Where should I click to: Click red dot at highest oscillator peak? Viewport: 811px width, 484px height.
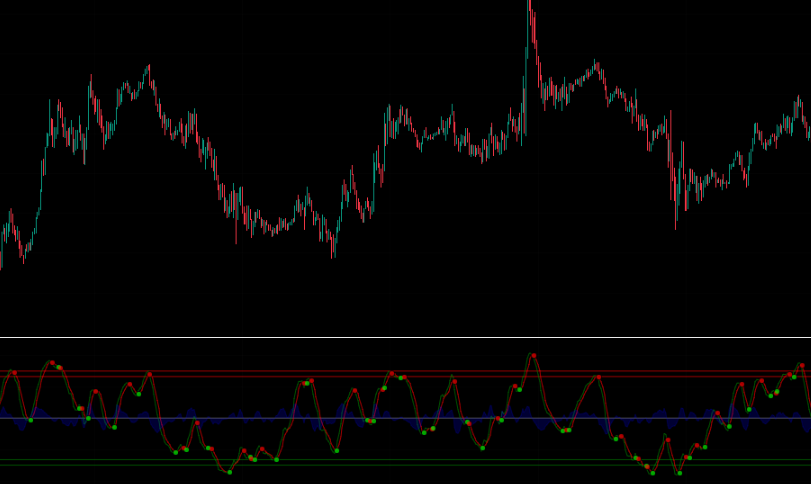[x=533, y=355]
